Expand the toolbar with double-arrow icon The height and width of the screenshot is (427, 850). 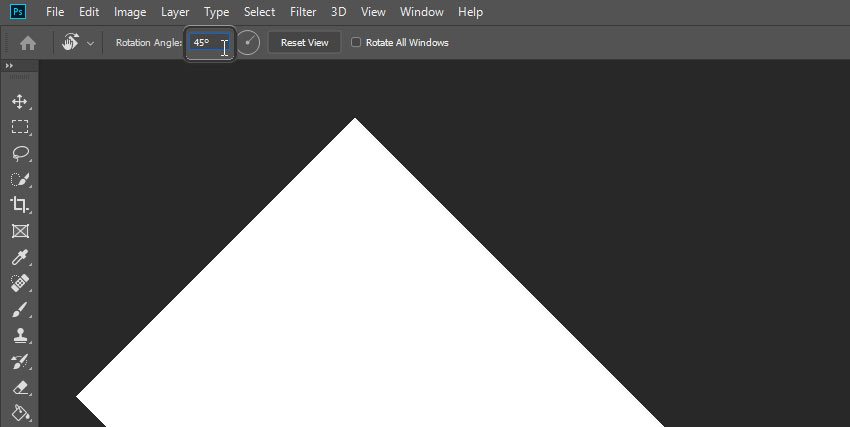click(9, 66)
